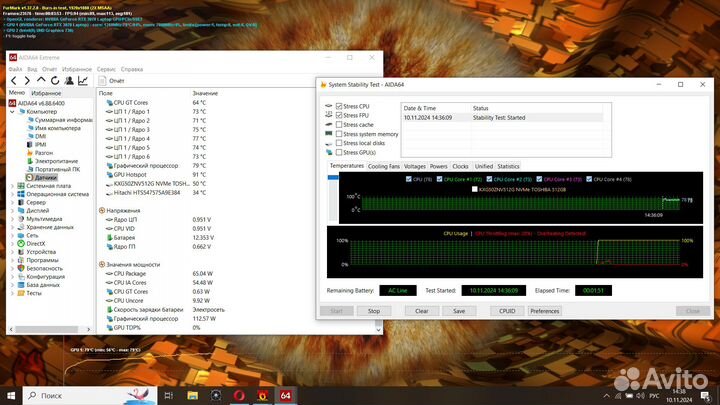Screen dimensions: 720x405
Task: Click the Refresh icon in AIDA64 toolbar
Action: coord(55,81)
